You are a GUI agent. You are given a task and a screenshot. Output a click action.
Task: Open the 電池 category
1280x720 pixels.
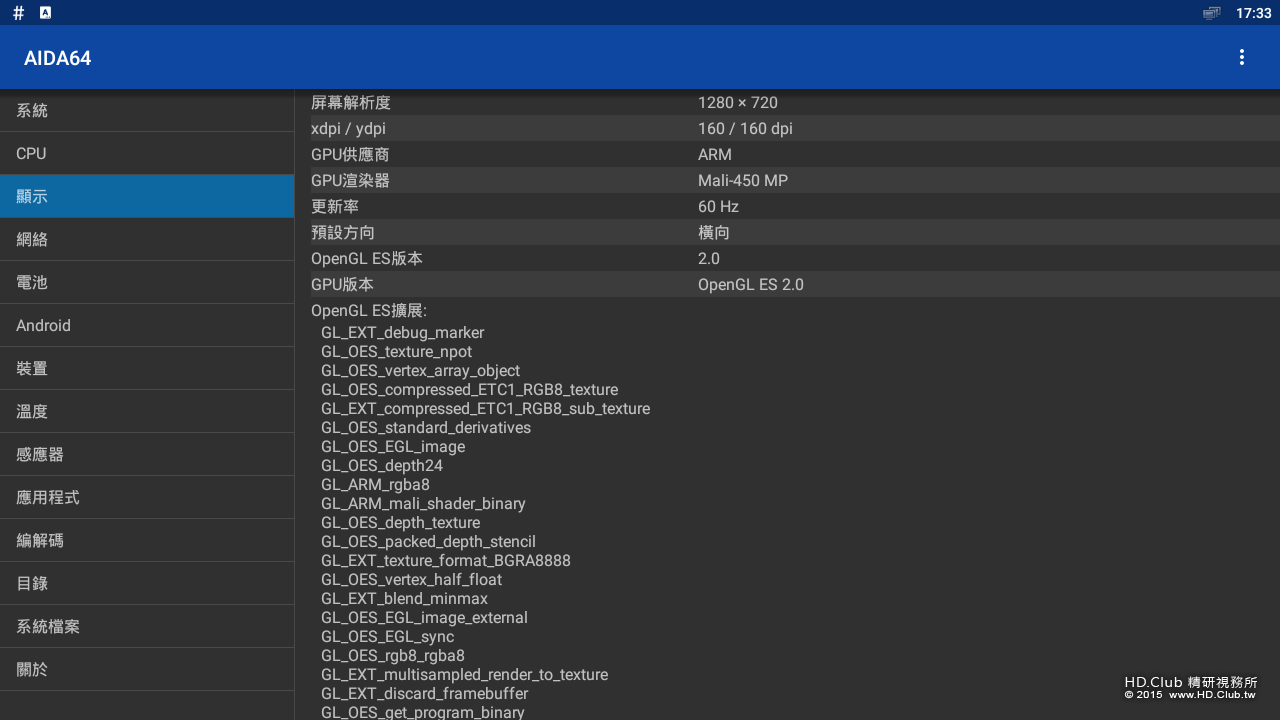[x=147, y=282]
